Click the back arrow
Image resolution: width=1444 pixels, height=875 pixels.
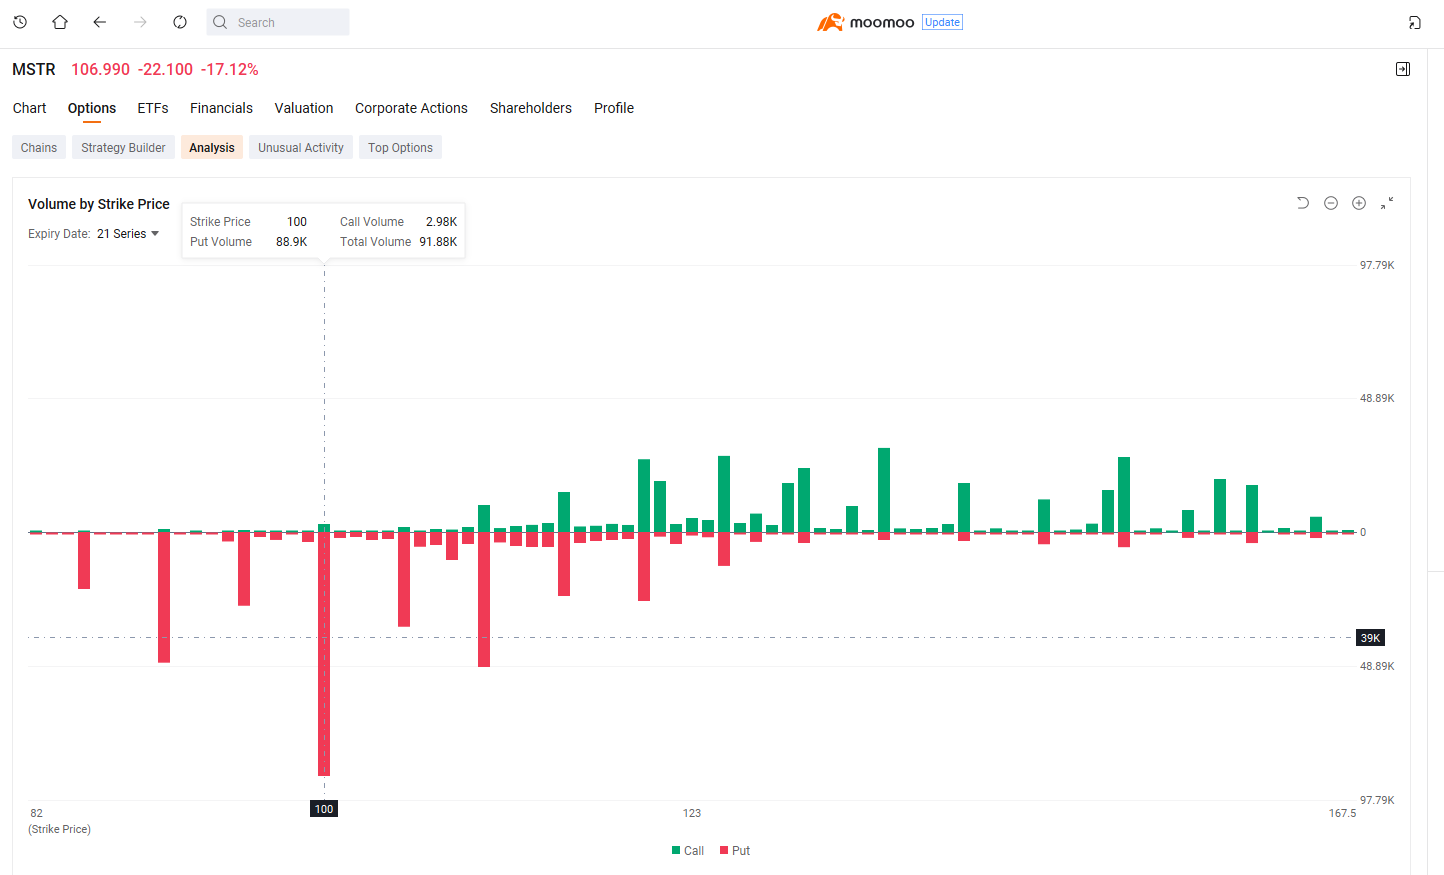point(100,22)
